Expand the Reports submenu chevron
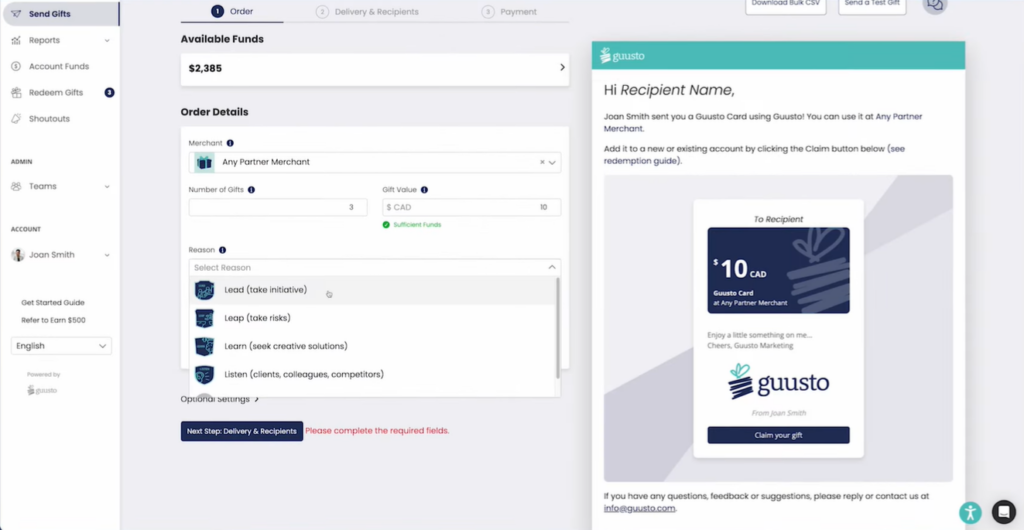Viewport: 1024px width, 530px height. [107, 40]
